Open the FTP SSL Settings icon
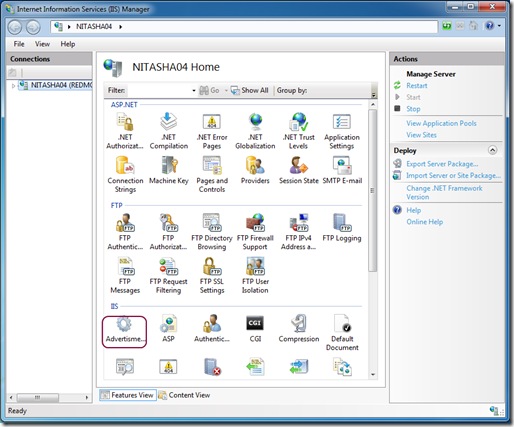The image size is (514, 427). [212, 276]
